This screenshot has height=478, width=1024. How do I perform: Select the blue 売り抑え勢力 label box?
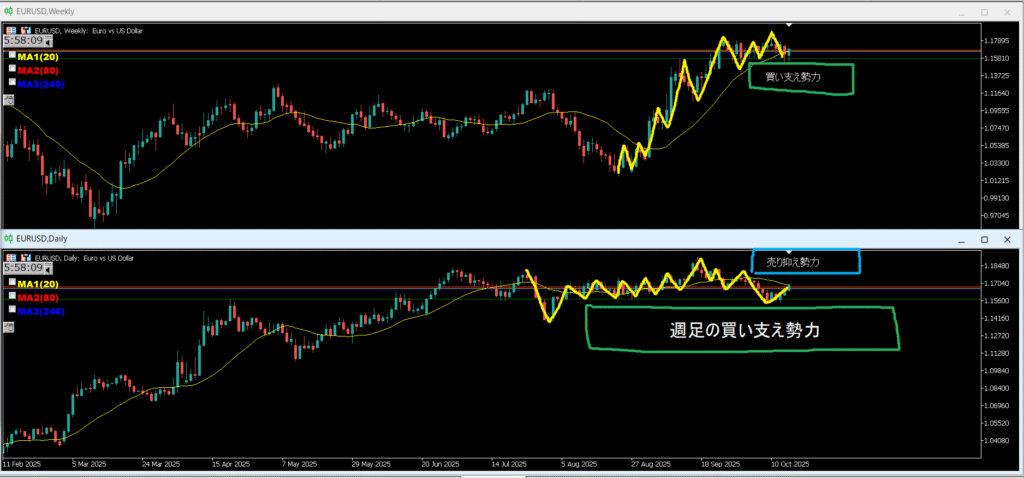pyautogui.click(x=805, y=261)
